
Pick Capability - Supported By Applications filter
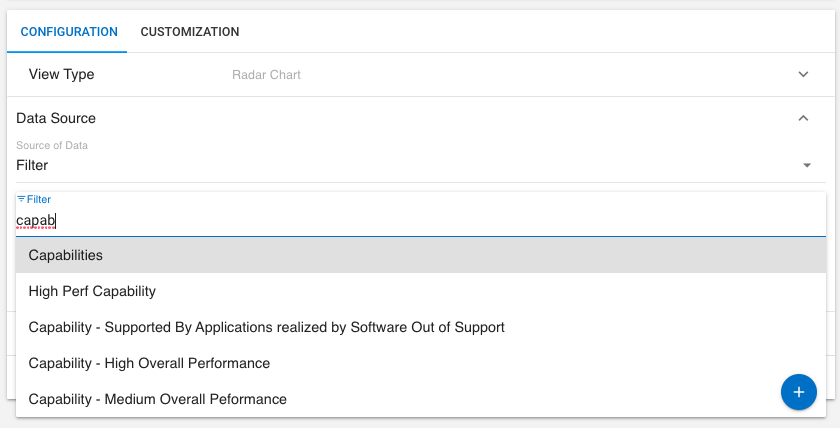pos(266,327)
